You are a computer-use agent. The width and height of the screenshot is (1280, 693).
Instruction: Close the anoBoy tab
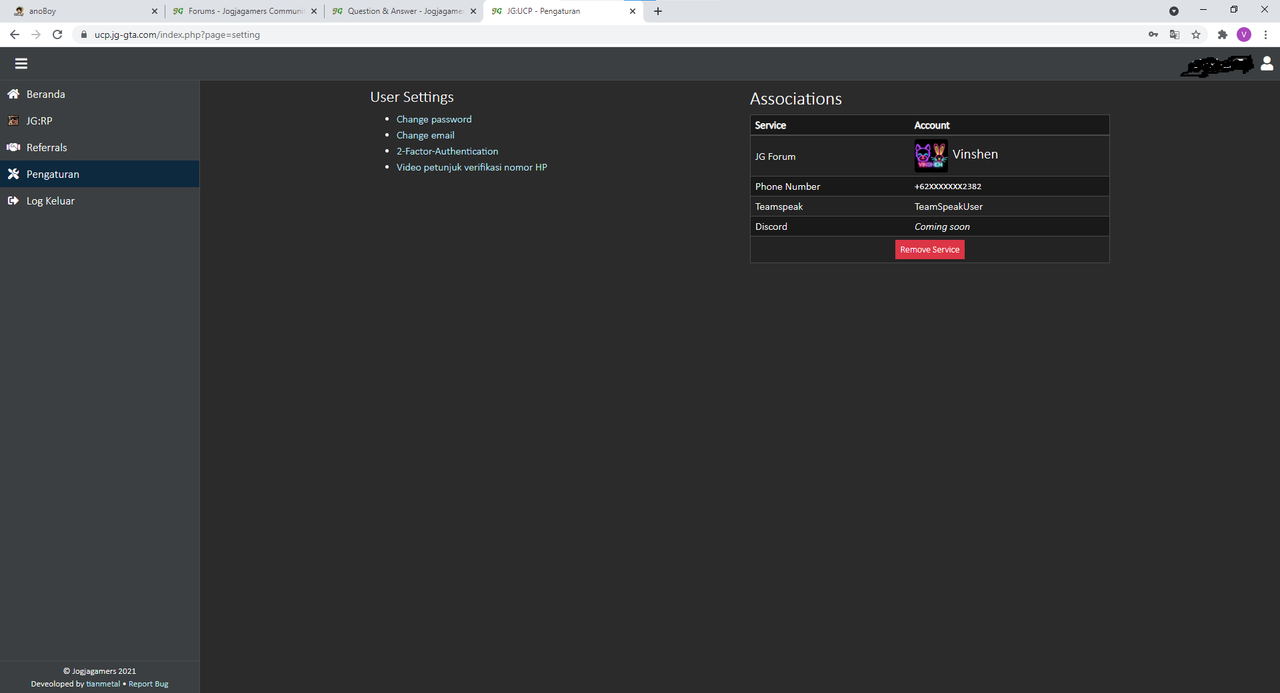click(x=154, y=11)
